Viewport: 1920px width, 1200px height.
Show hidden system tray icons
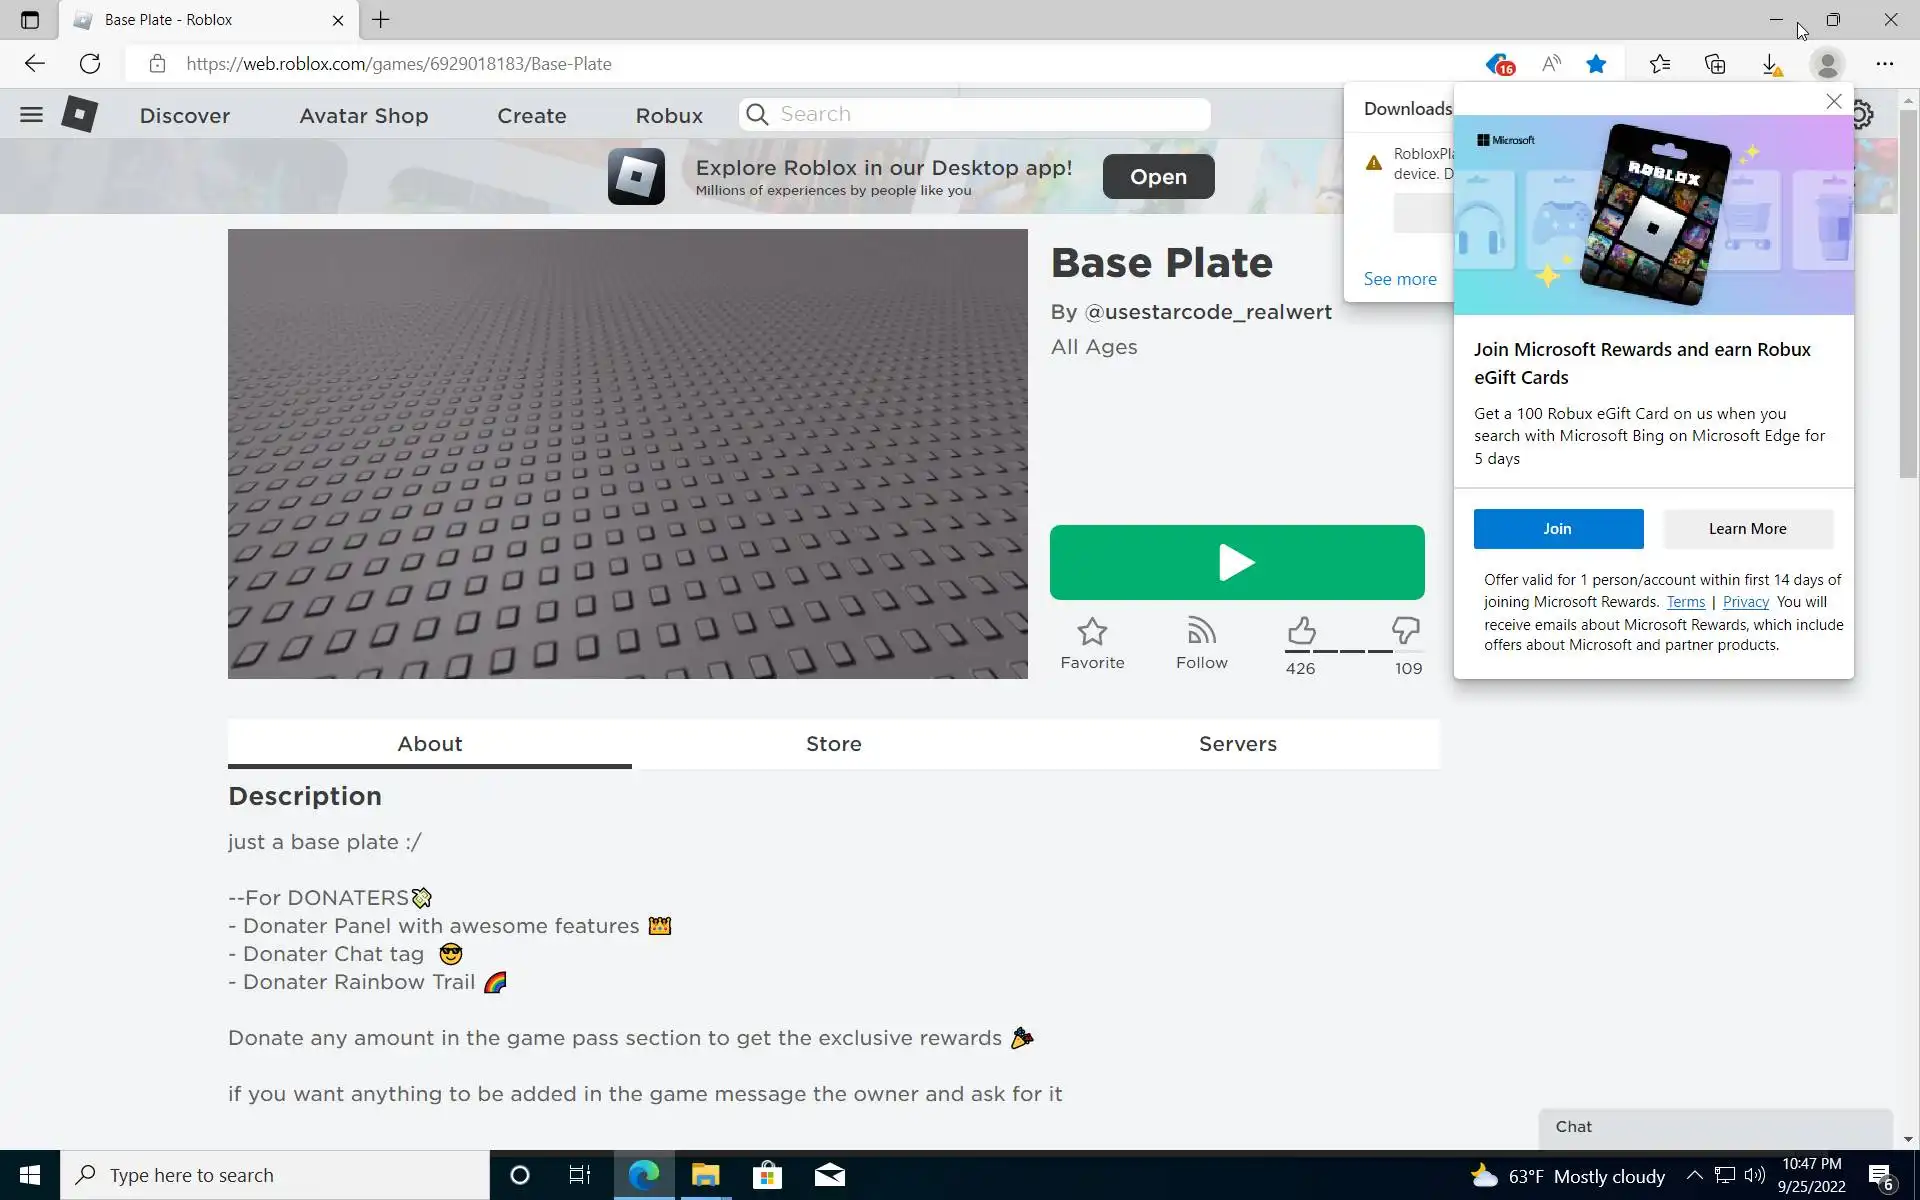tap(1694, 1175)
